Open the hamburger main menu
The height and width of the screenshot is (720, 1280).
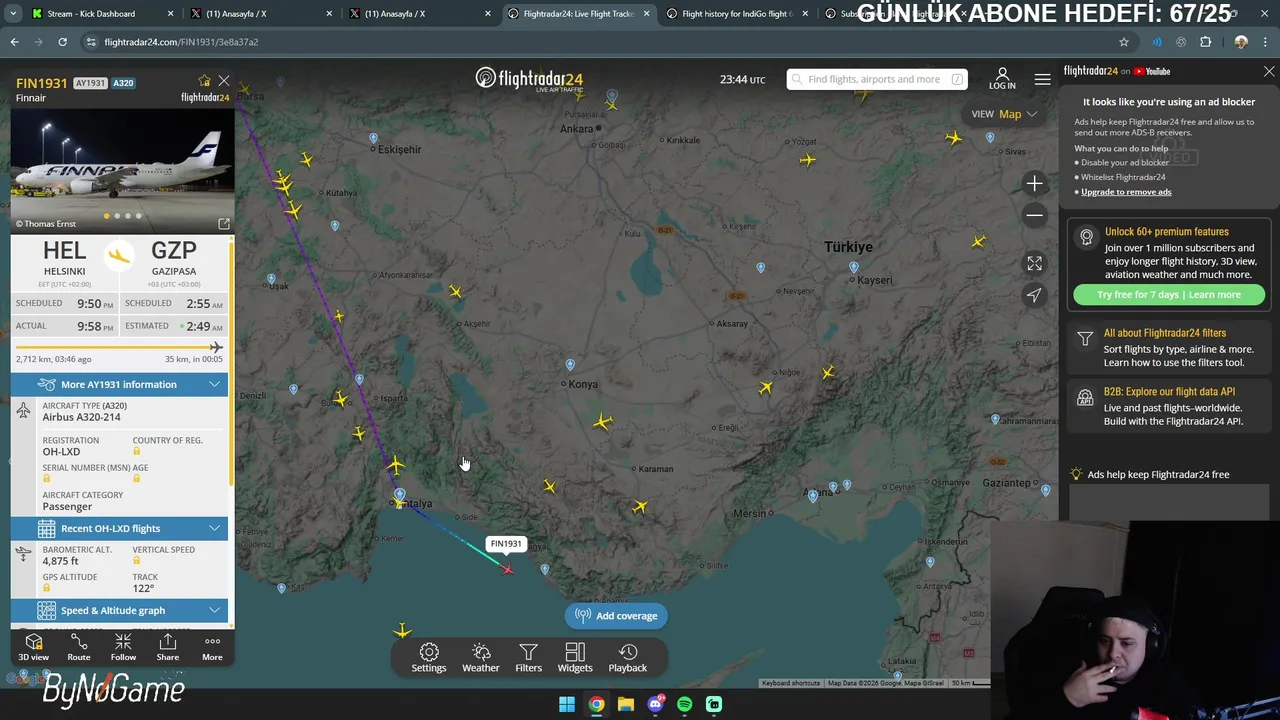pyautogui.click(x=1042, y=79)
